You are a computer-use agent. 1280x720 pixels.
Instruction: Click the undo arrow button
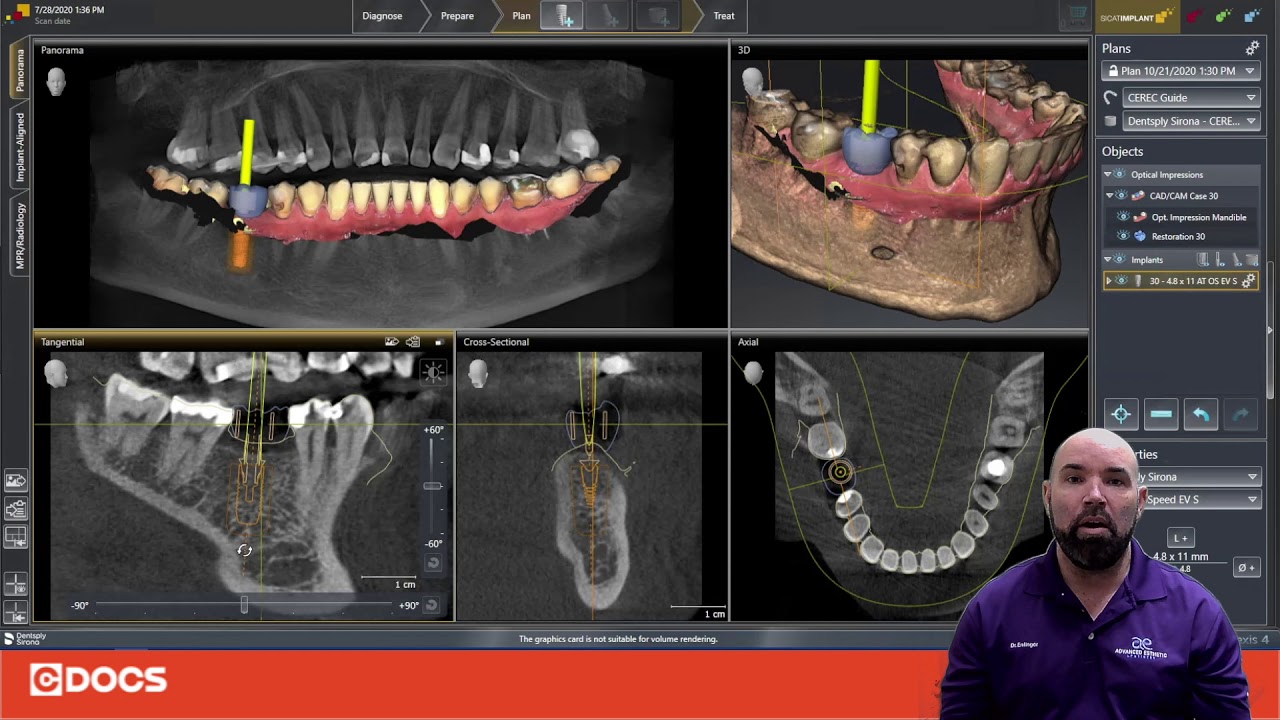pos(1201,414)
